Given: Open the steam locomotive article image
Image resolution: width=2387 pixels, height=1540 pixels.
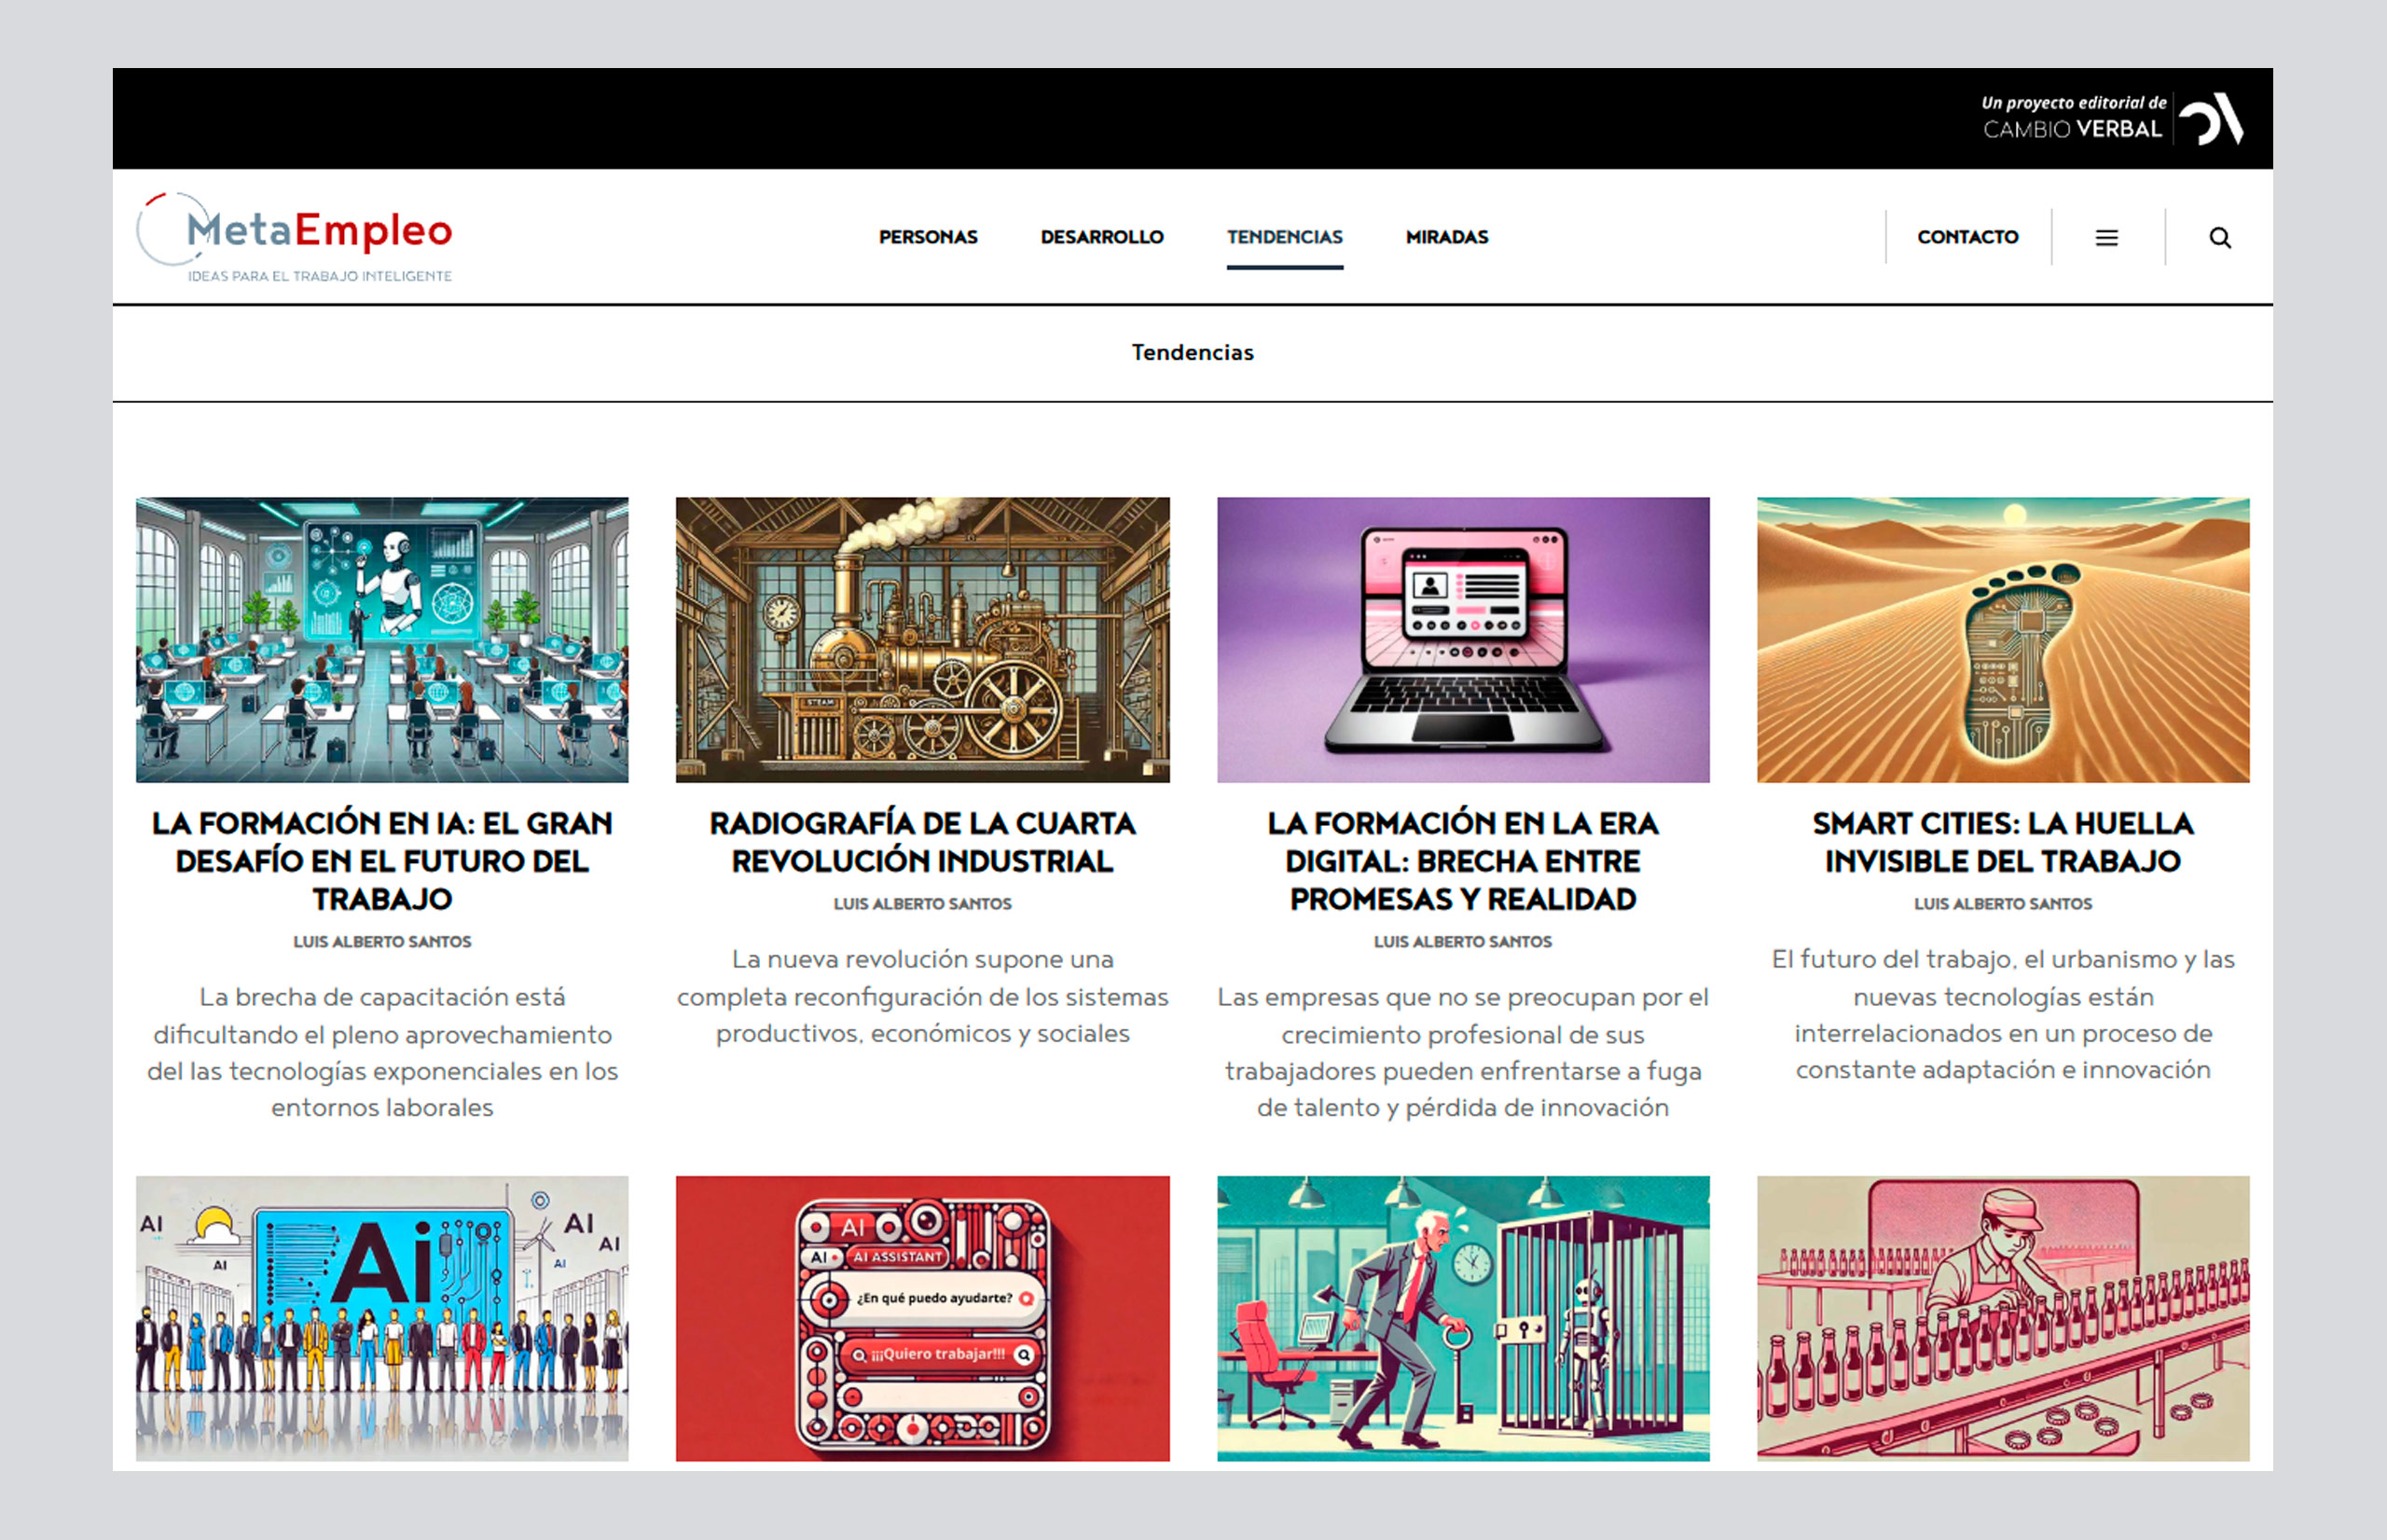Looking at the screenshot, I should tap(922, 640).
